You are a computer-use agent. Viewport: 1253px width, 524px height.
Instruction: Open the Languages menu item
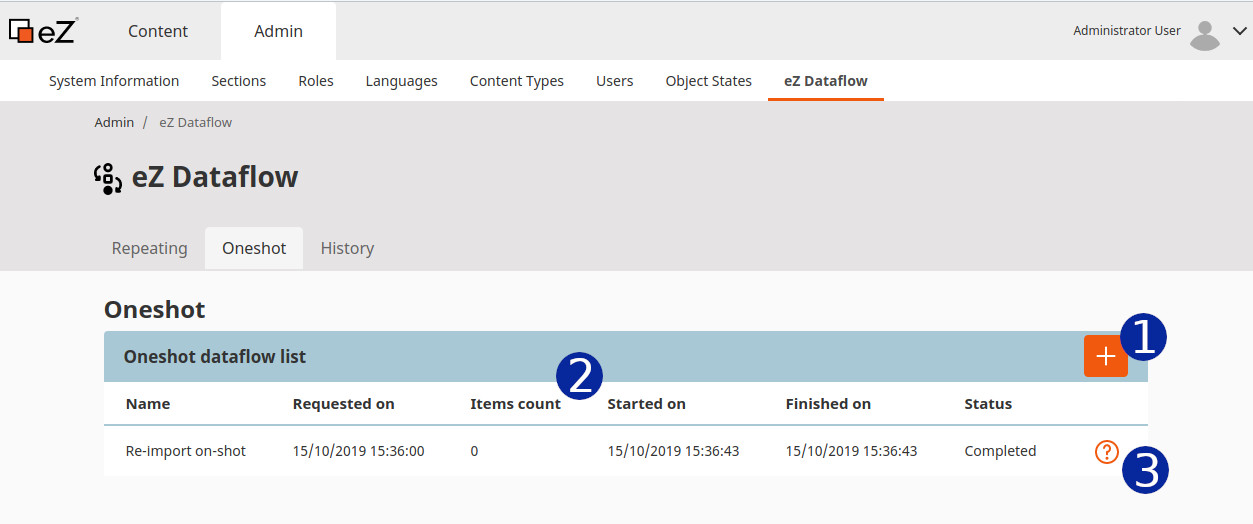click(x=402, y=81)
